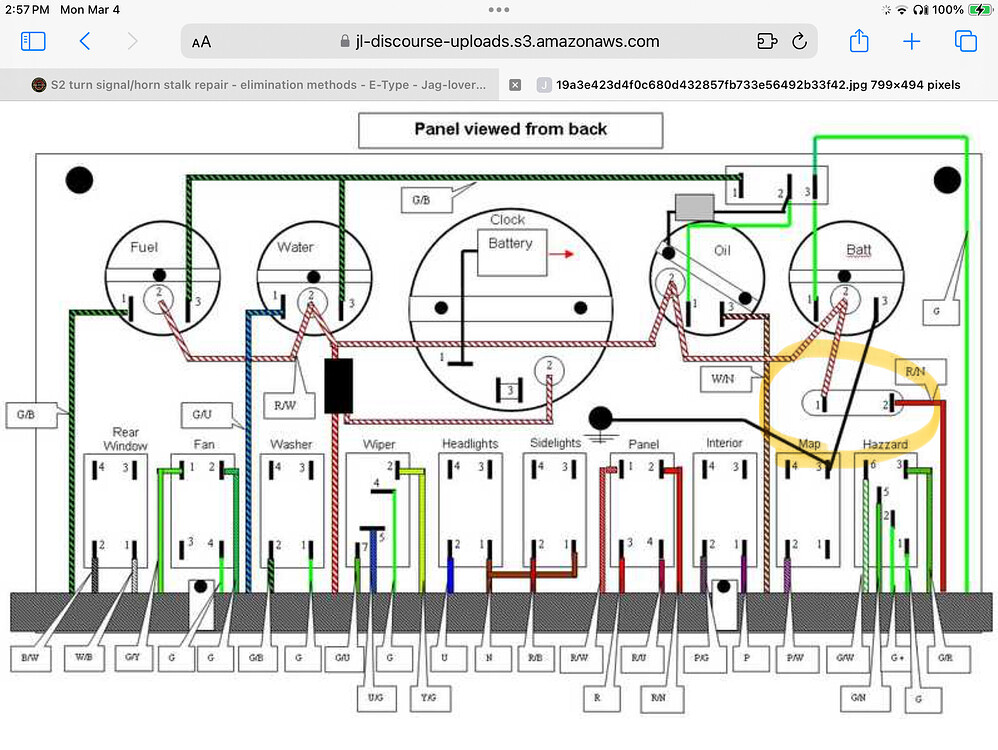Tap the time in the status bar
The image size is (998, 750).
tap(26, 10)
